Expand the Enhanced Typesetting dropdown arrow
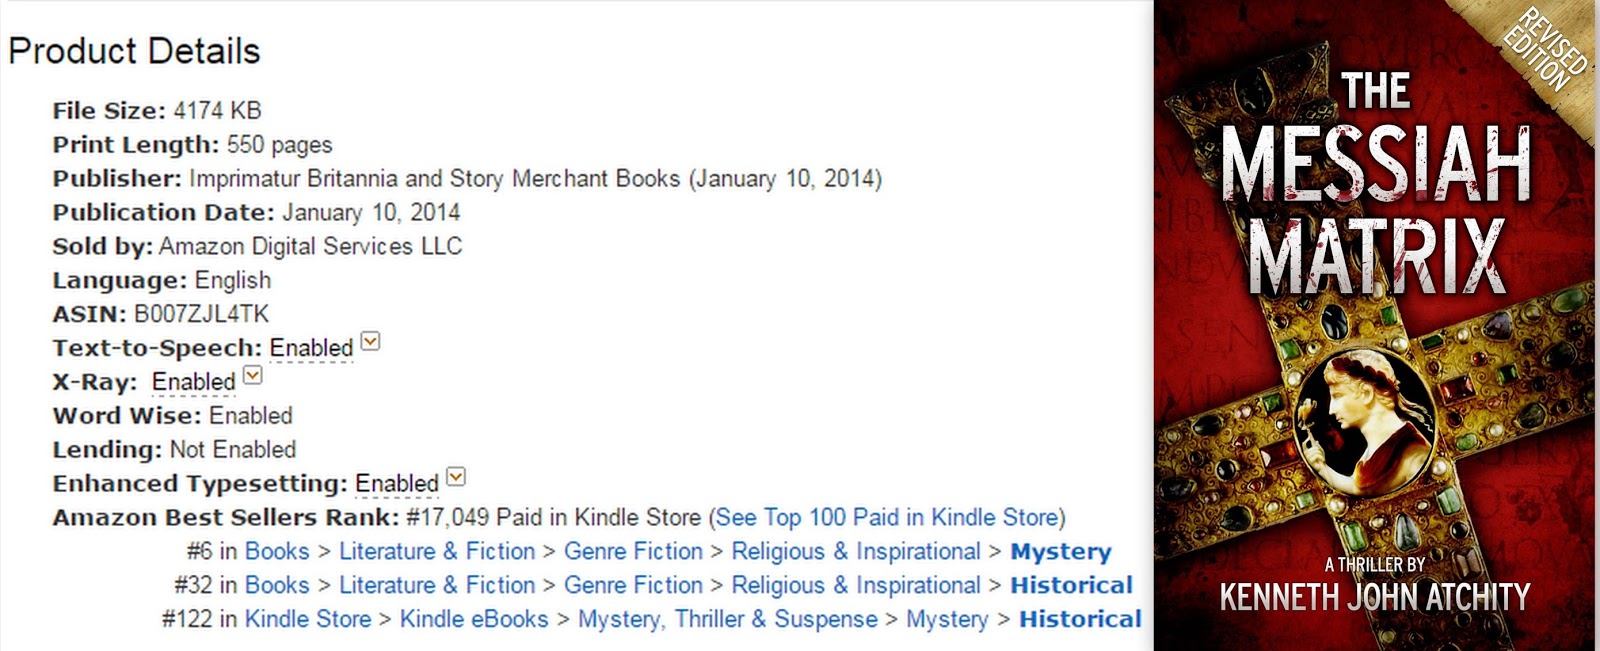1600x651 pixels. pos(455,477)
